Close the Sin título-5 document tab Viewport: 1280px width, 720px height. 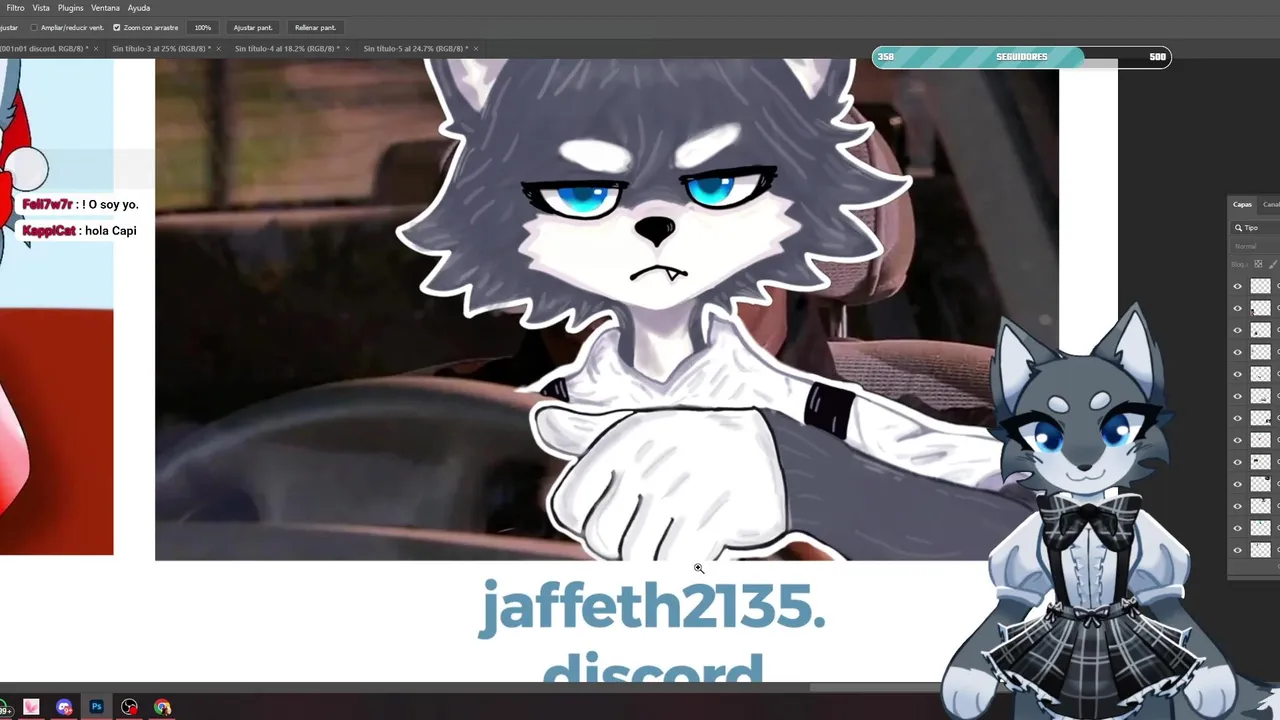476,48
